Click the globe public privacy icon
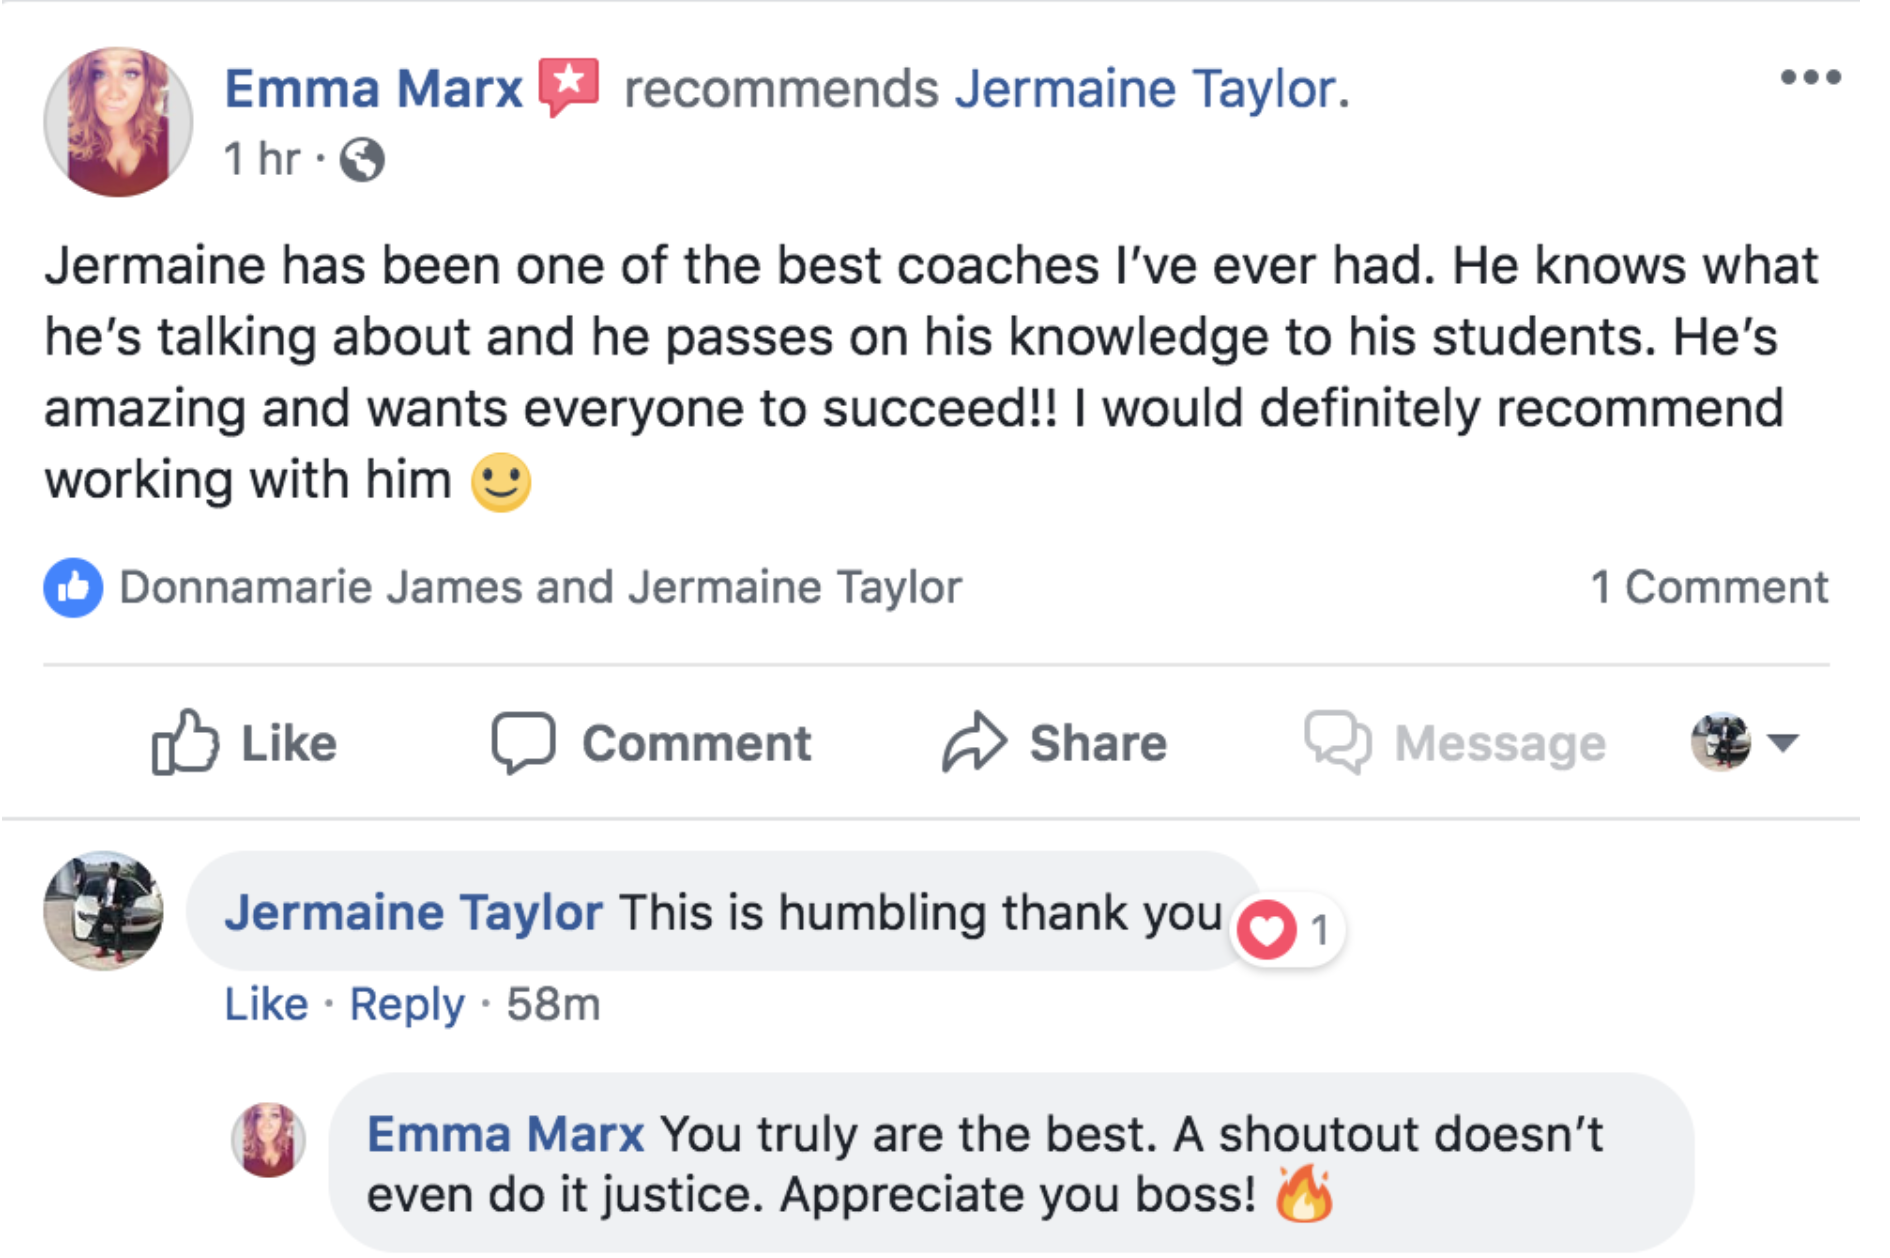Image resolution: width=1890 pixels, height=1258 pixels. click(x=362, y=159)
